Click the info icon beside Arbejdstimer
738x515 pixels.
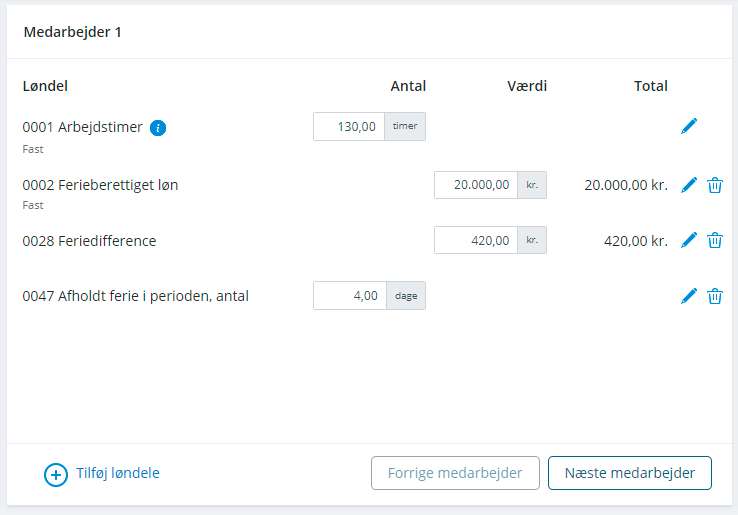(158, 128)
